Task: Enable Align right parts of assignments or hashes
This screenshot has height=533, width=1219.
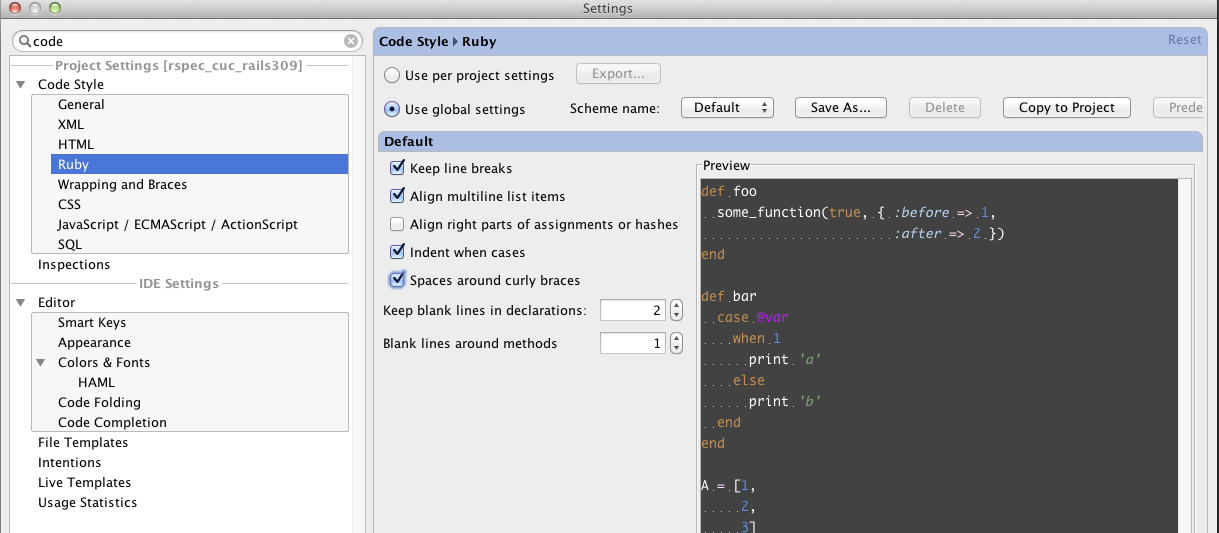Action: click(398, 224)
